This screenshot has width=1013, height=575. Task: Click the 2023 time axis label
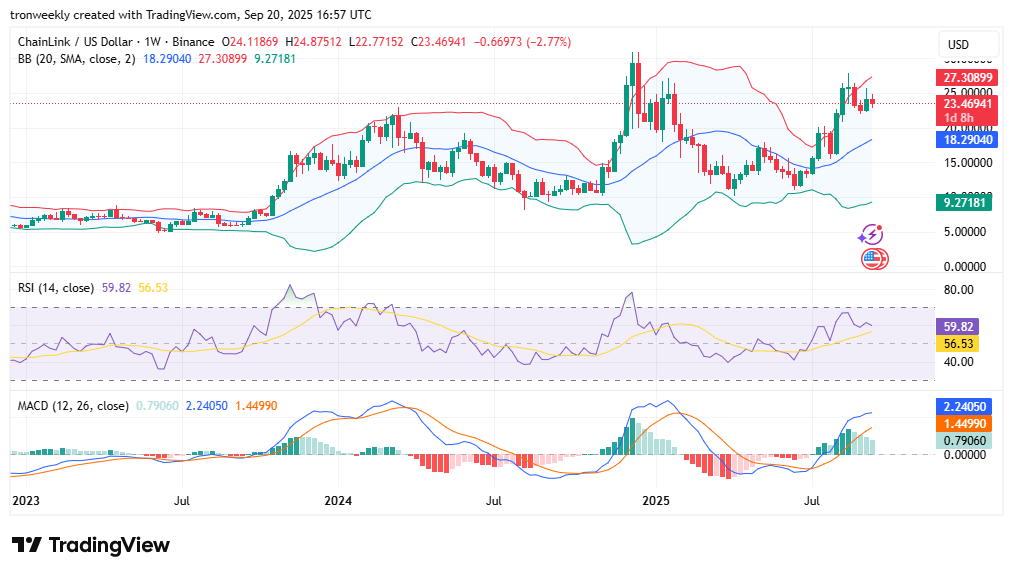pos(26,501)
